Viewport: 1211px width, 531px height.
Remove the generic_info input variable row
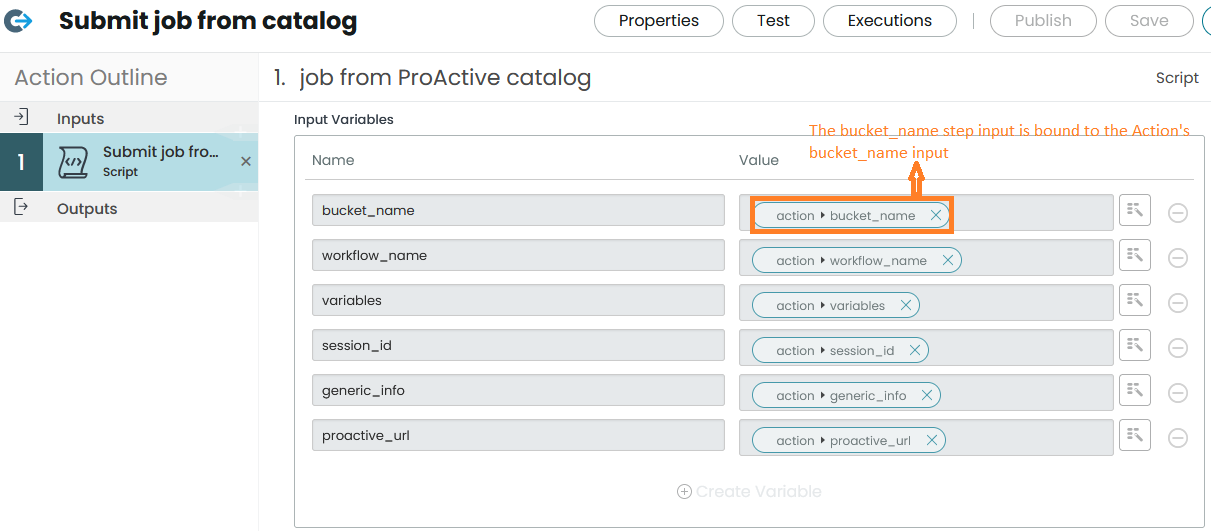click(1178, 393)
